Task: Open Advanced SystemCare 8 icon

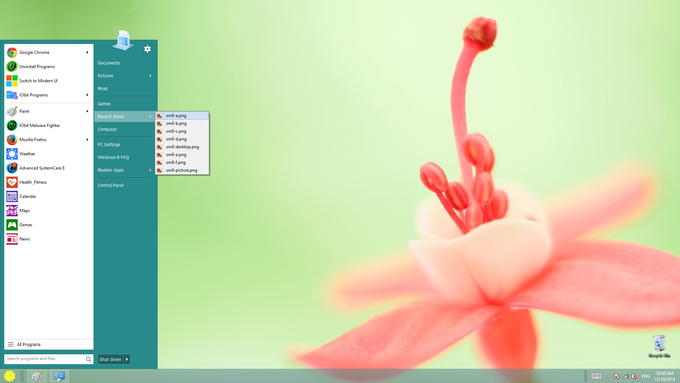Action: pyautogui.click(x=12, y=168)
